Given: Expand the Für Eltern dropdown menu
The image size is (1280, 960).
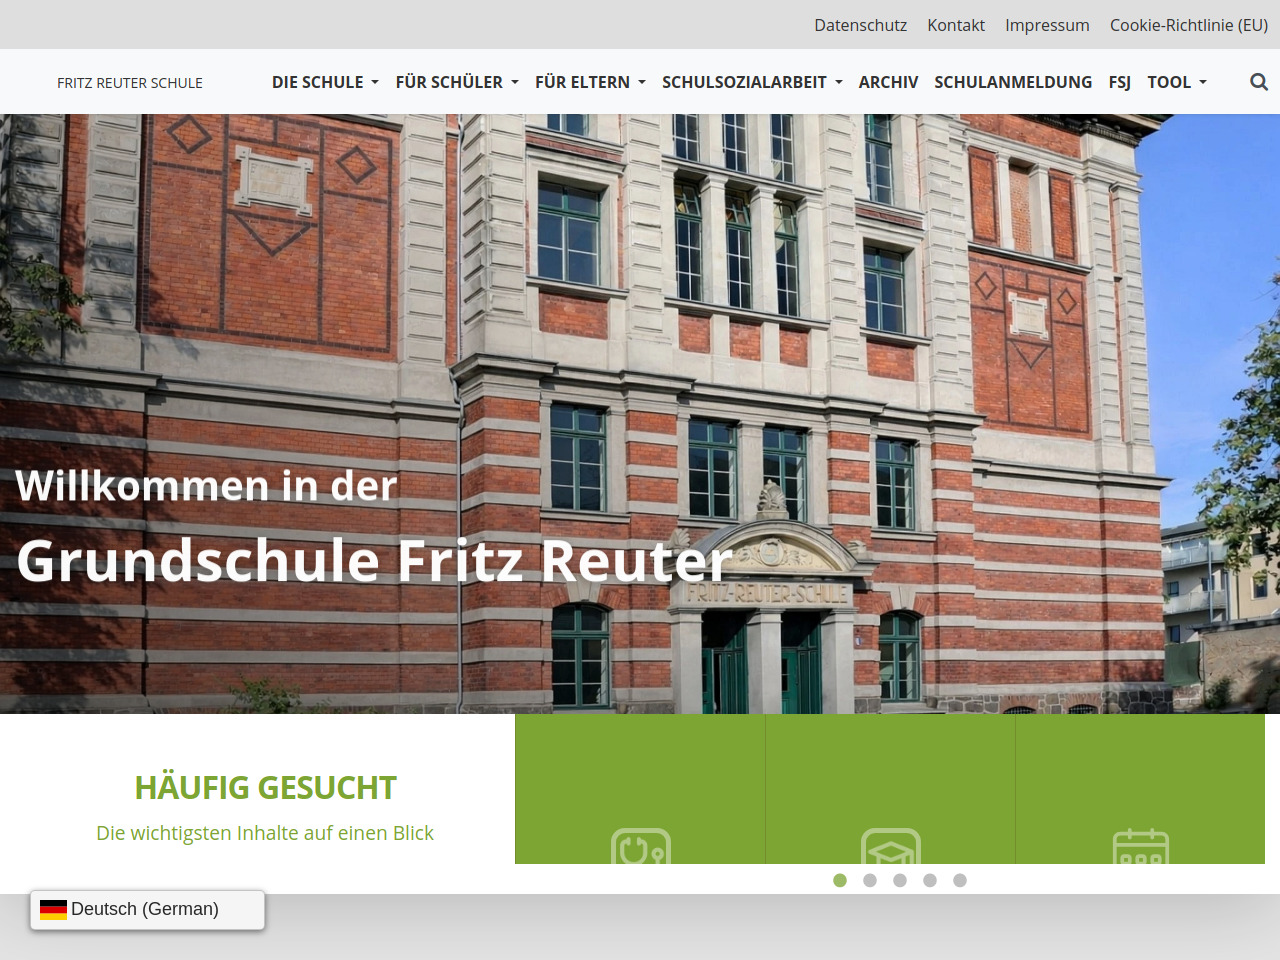Looking at the screenshot, I should (590, 82).
